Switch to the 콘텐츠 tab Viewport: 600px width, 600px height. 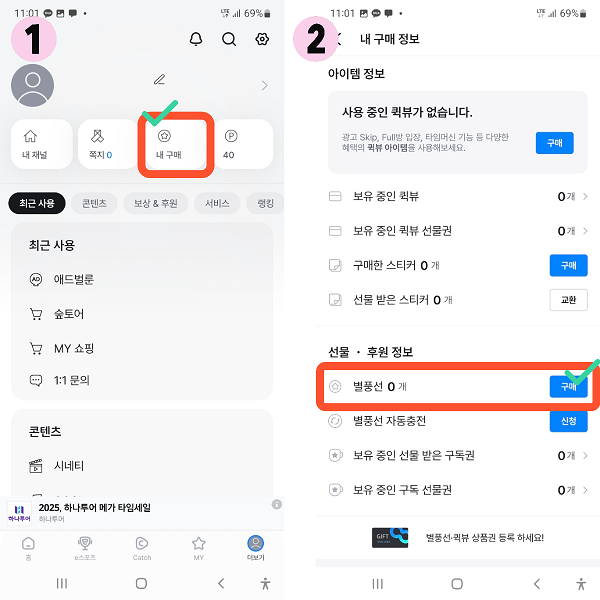95,203
